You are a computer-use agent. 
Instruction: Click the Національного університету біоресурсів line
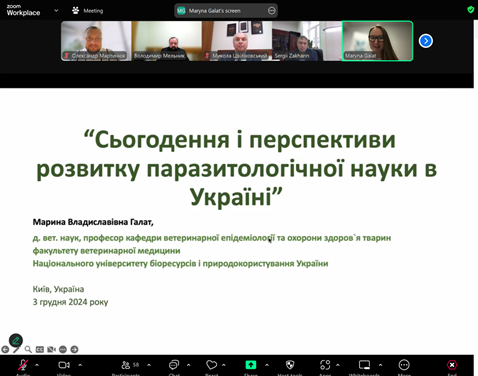tap(180, 263)
